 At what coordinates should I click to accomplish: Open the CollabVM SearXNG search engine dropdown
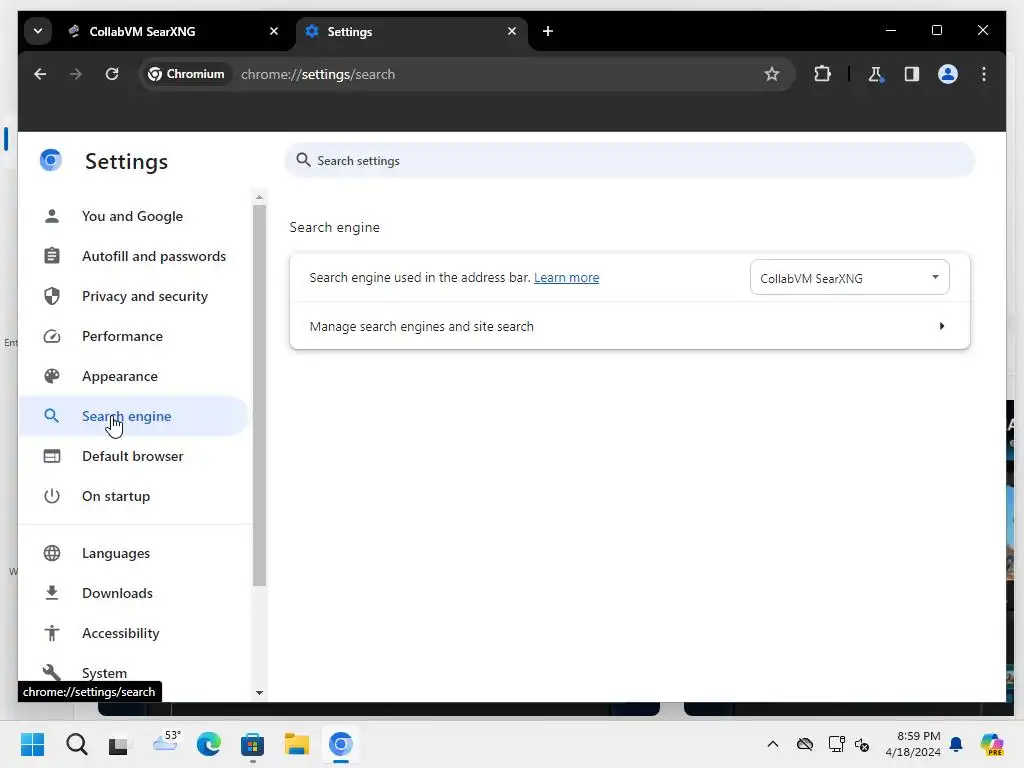coord(850,278)
